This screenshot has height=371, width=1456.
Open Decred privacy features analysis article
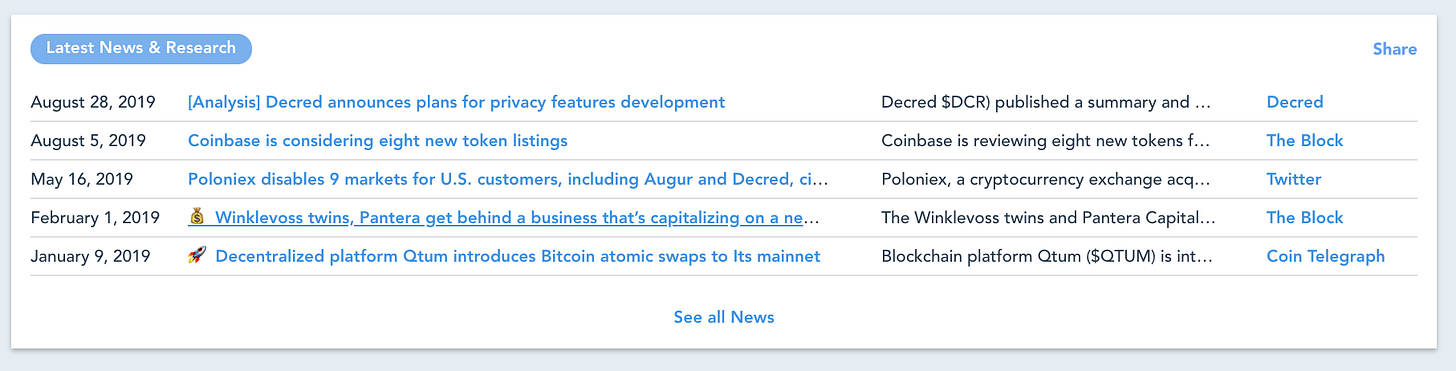(x=456, y=102)
